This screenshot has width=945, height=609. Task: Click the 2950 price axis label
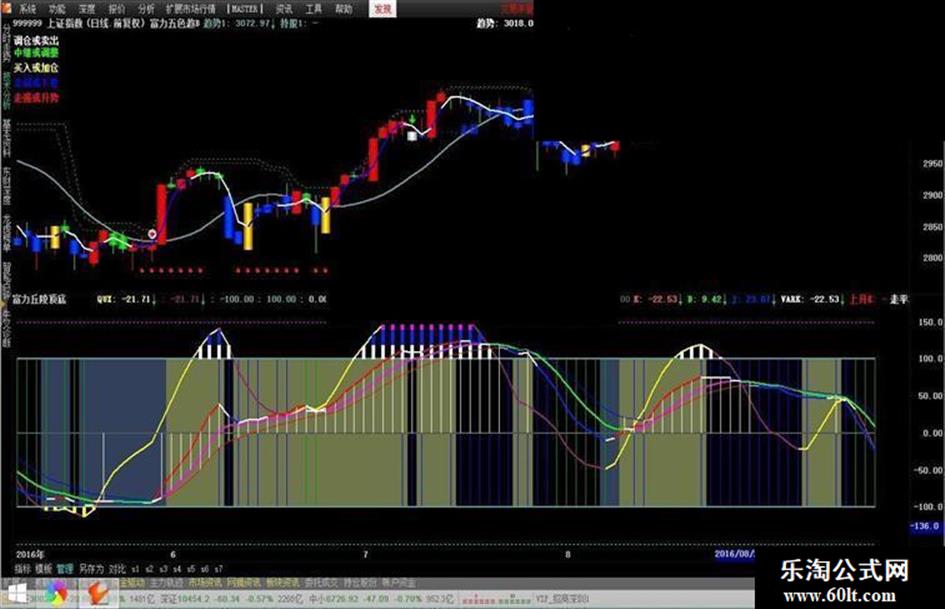pyautogui.click(x=931, y=163)
